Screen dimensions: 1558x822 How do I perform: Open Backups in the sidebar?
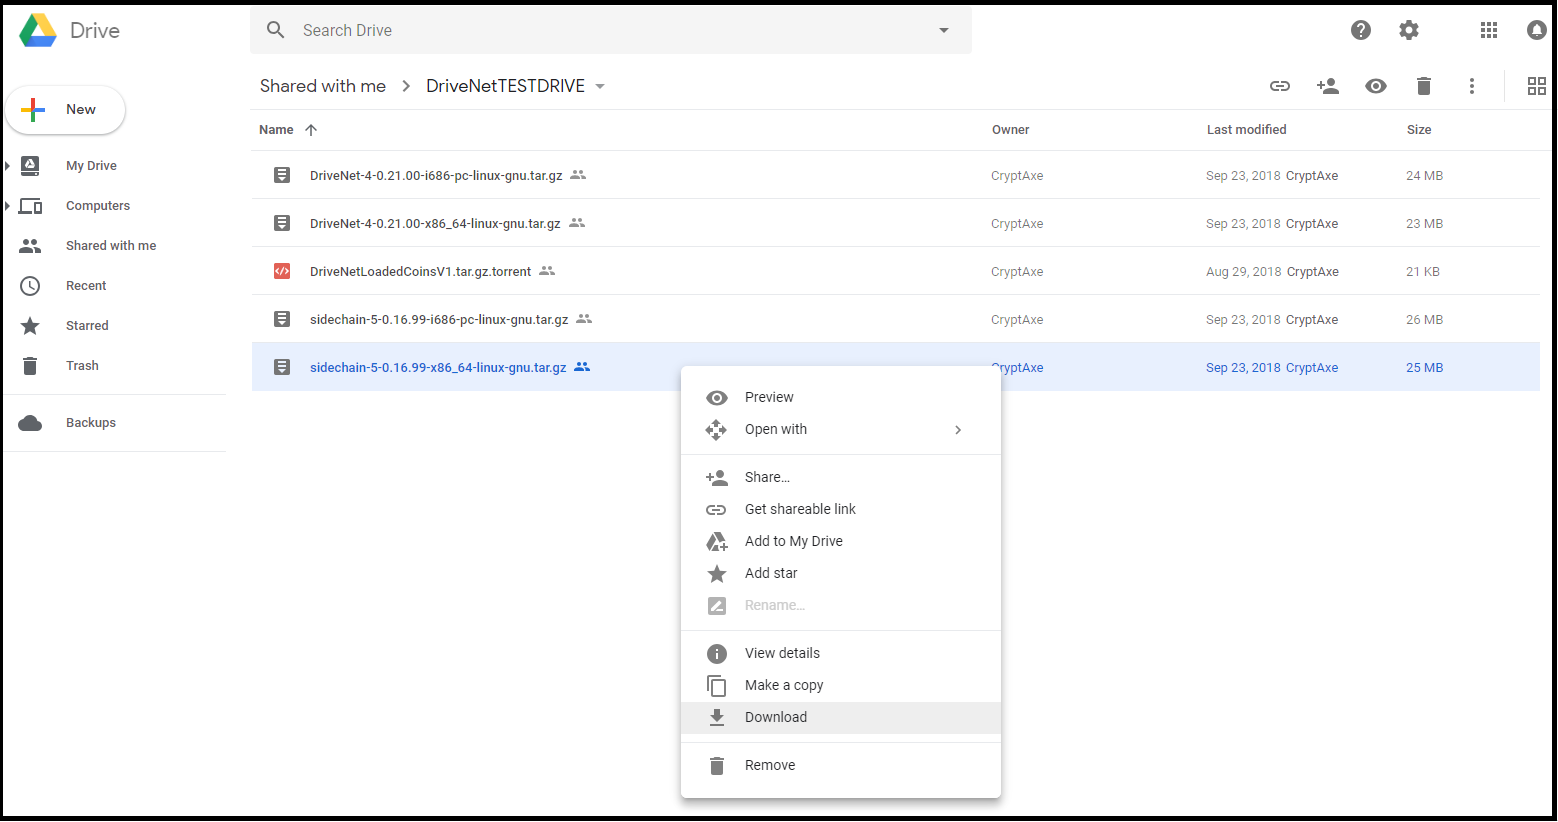point(91,423)
